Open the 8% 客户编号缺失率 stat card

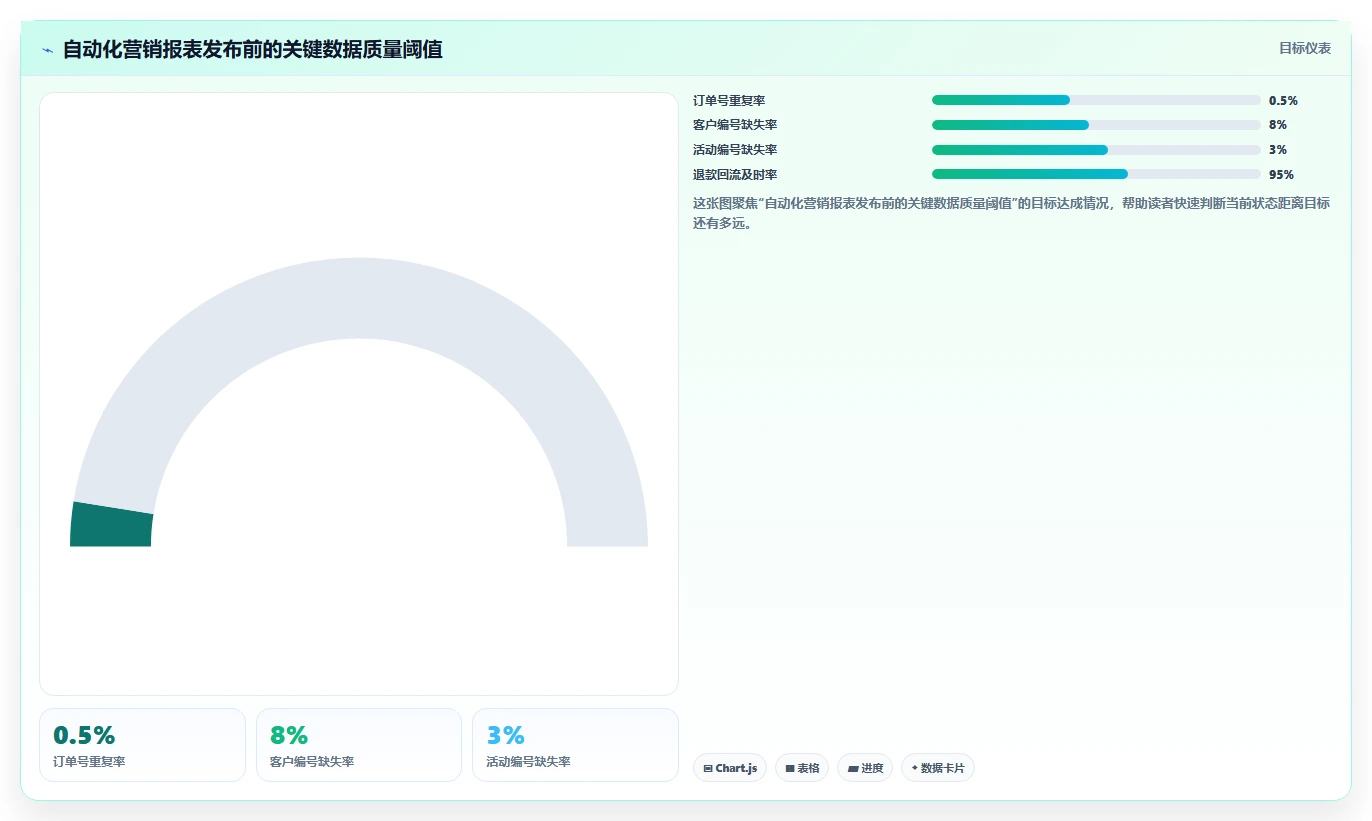(x=359, y=745)
